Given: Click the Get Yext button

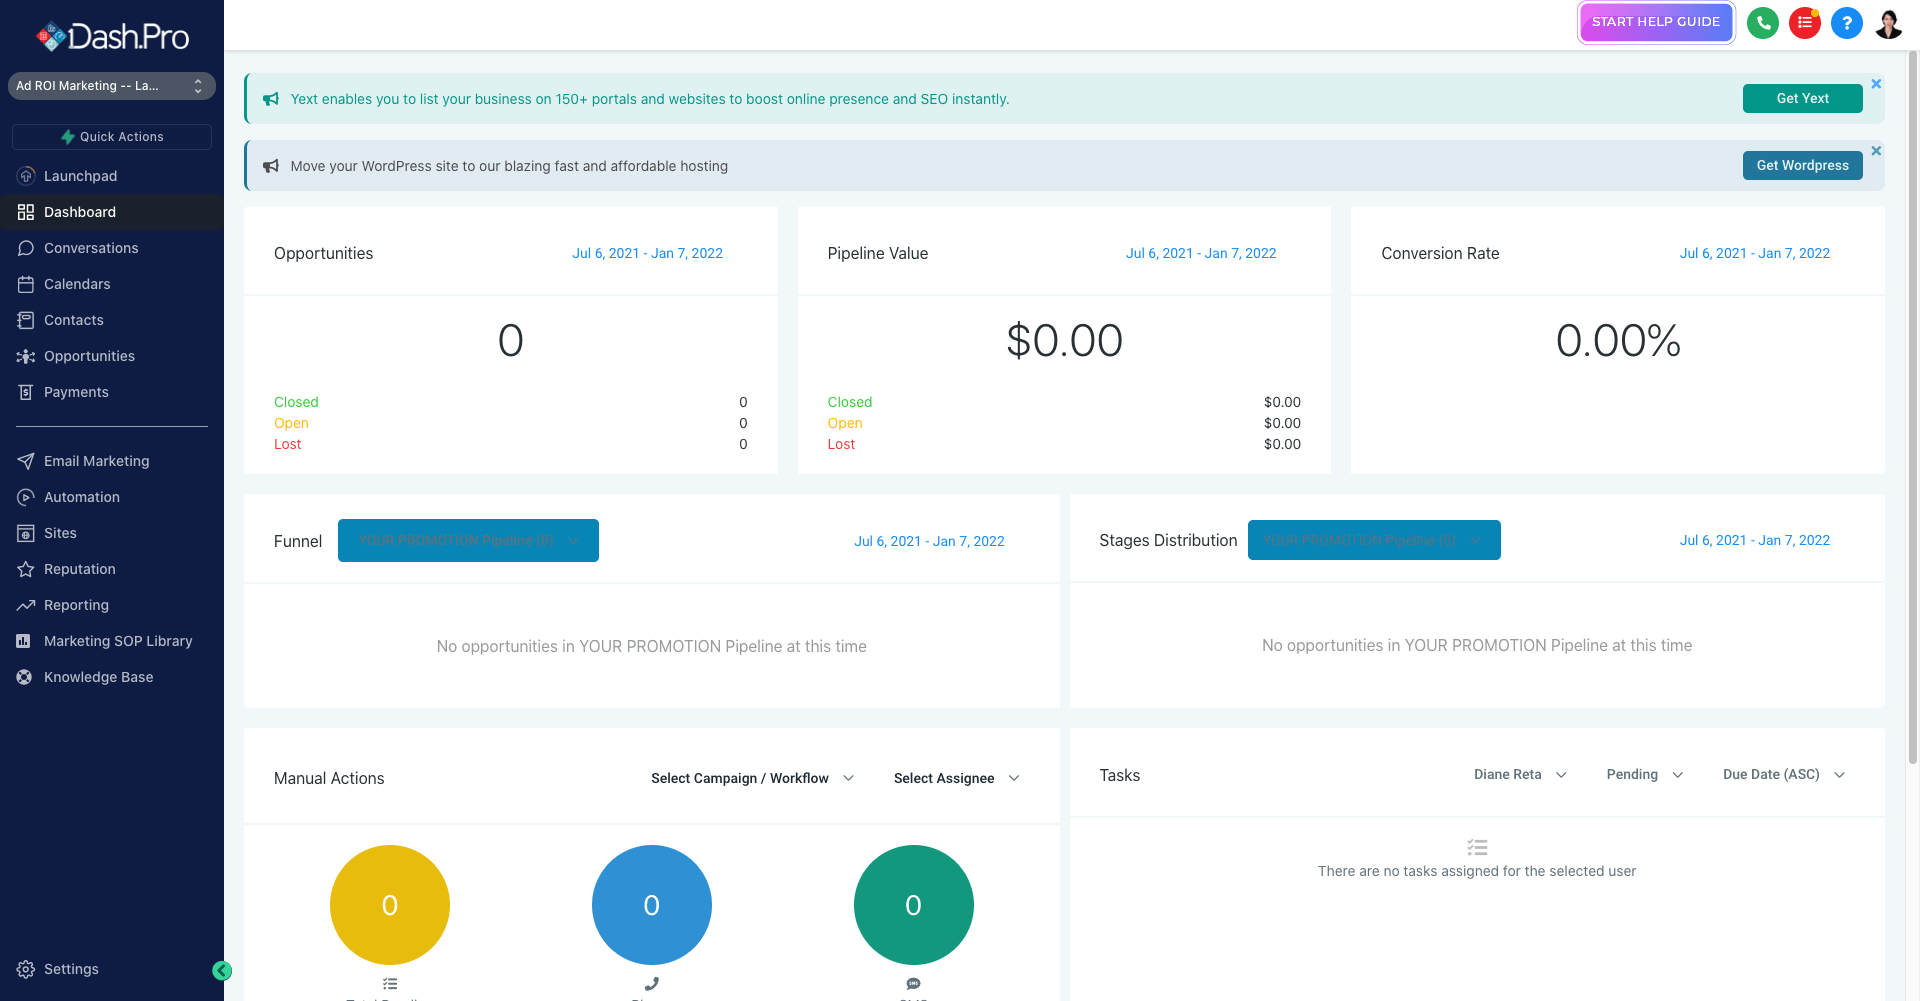Looking at the screenshot, I should click(x=1802, y=98).
